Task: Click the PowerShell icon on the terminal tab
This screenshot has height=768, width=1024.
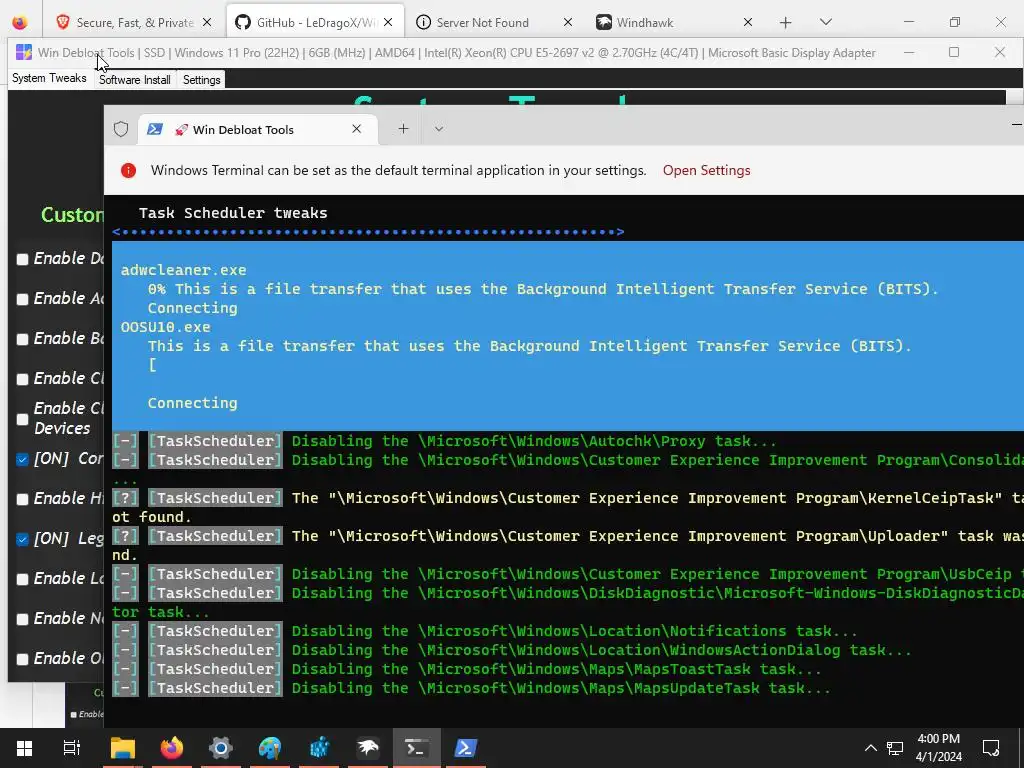Action: [155, 129]
